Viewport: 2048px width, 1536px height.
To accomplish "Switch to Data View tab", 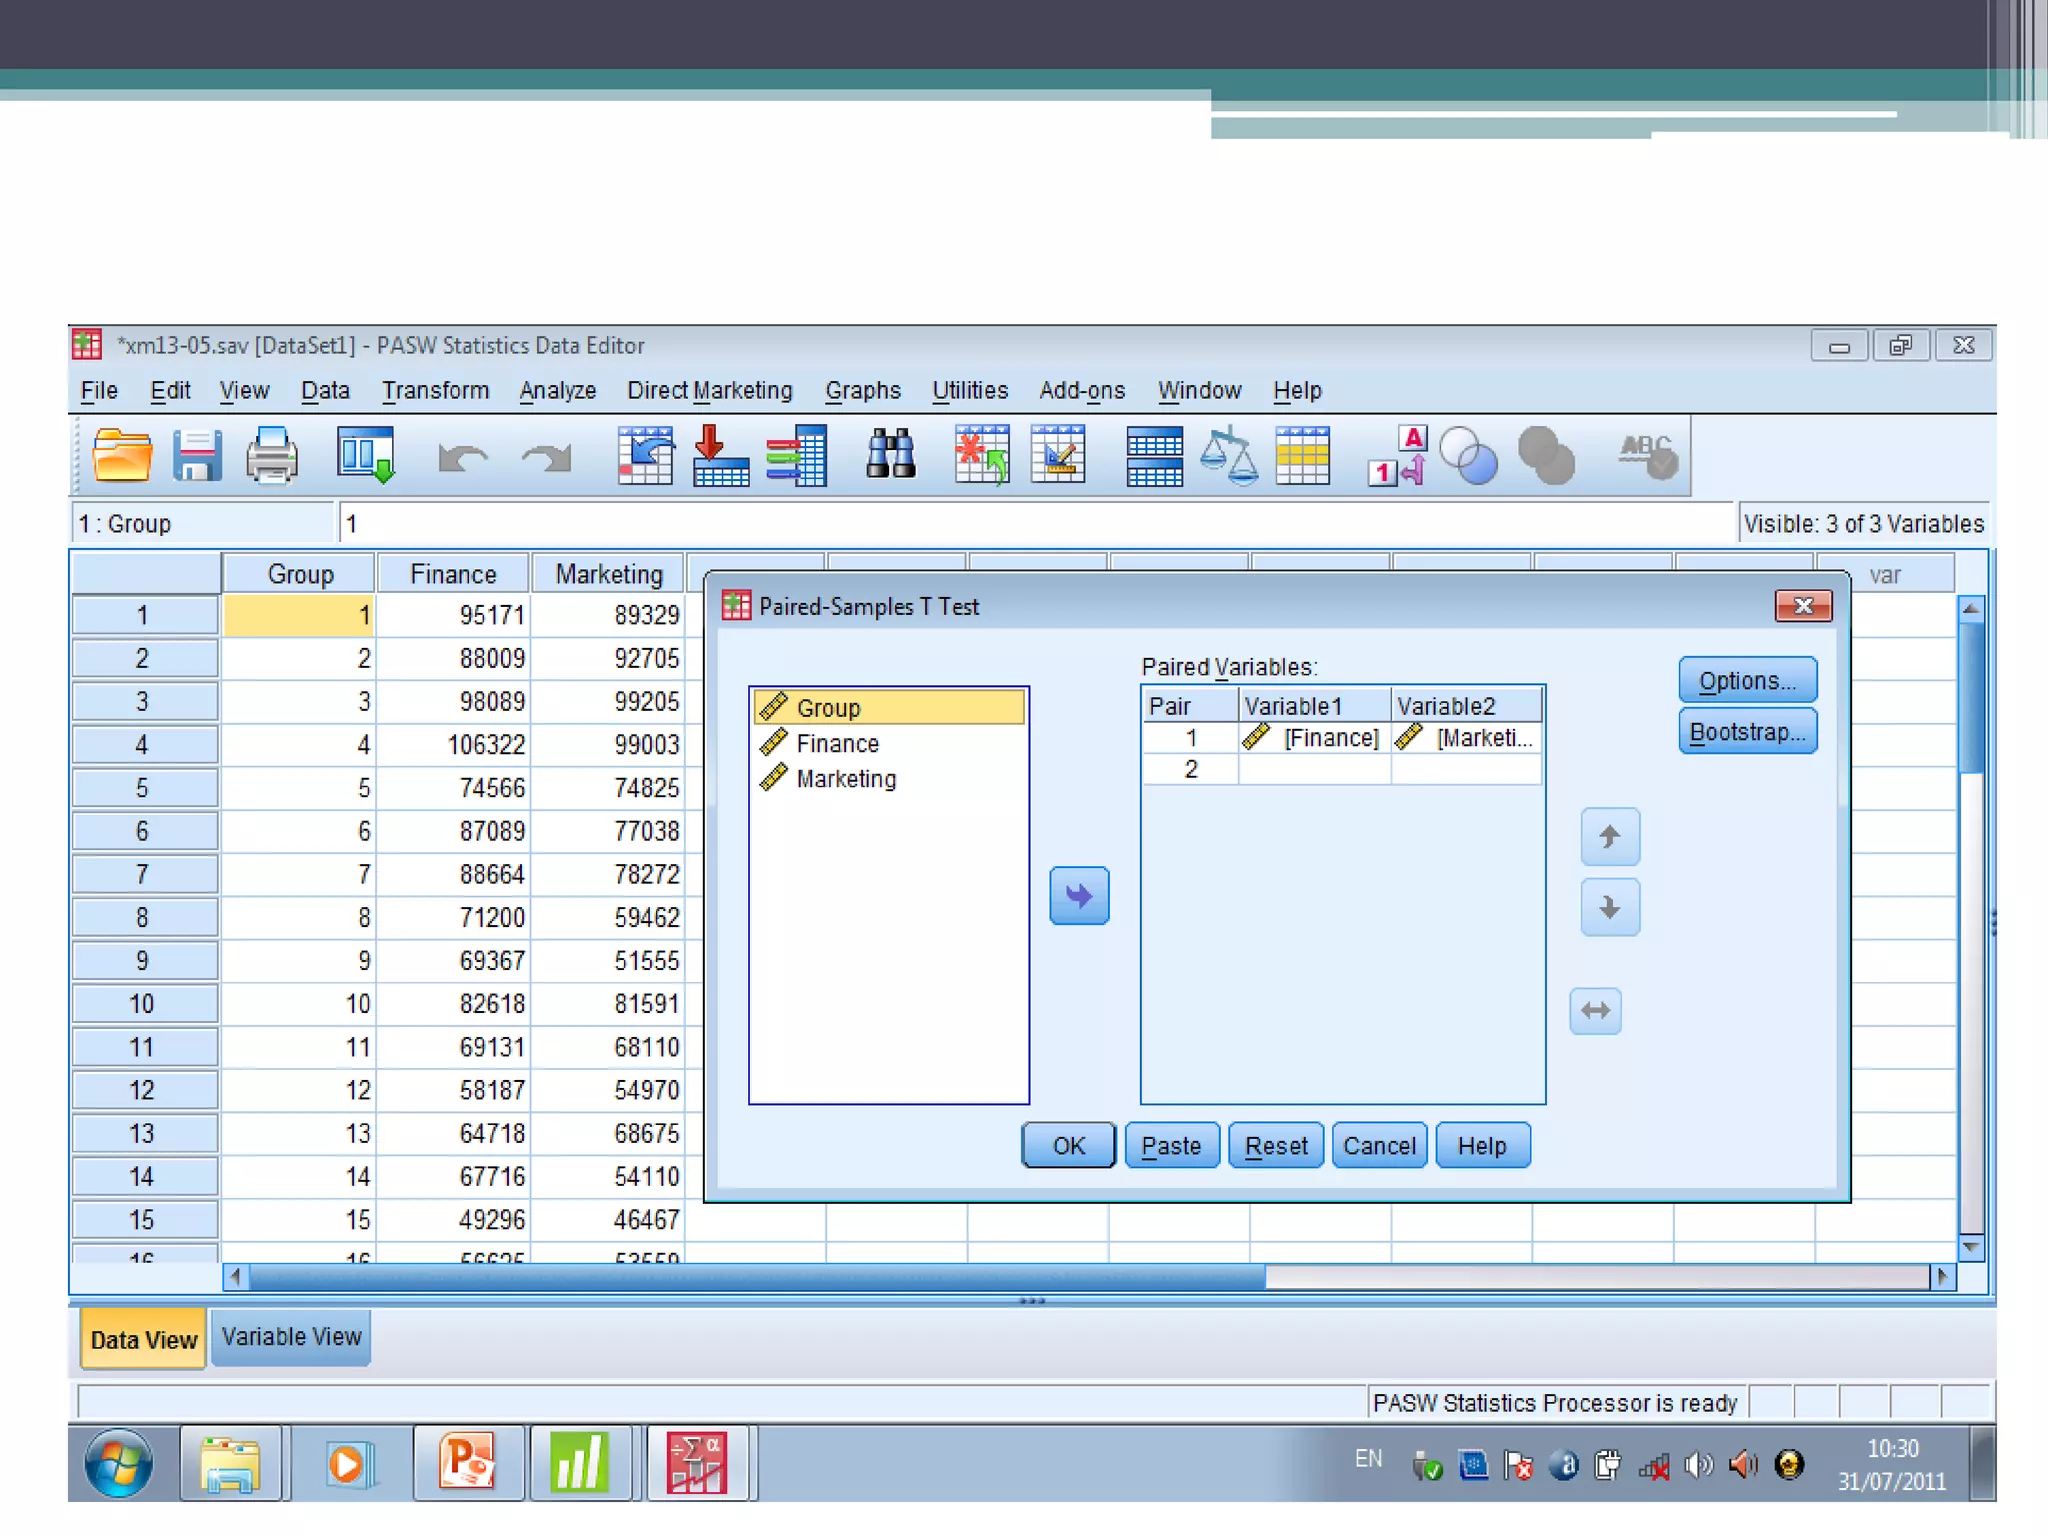I will click(143, 1339).
